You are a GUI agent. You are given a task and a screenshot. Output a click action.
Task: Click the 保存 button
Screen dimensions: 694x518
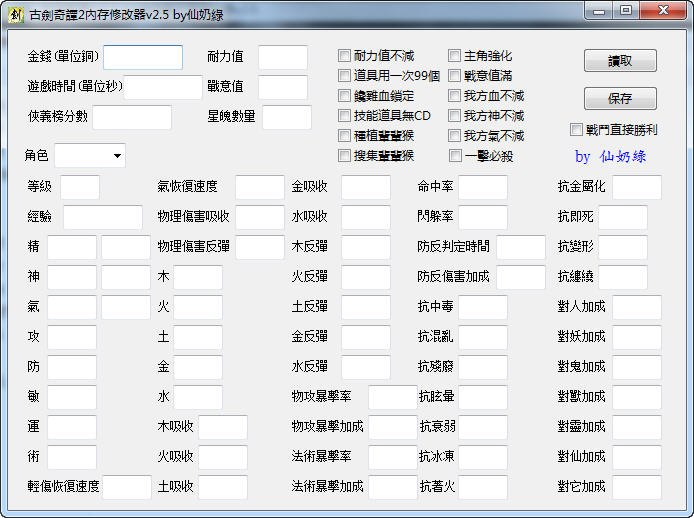click(x=620, y=99)
